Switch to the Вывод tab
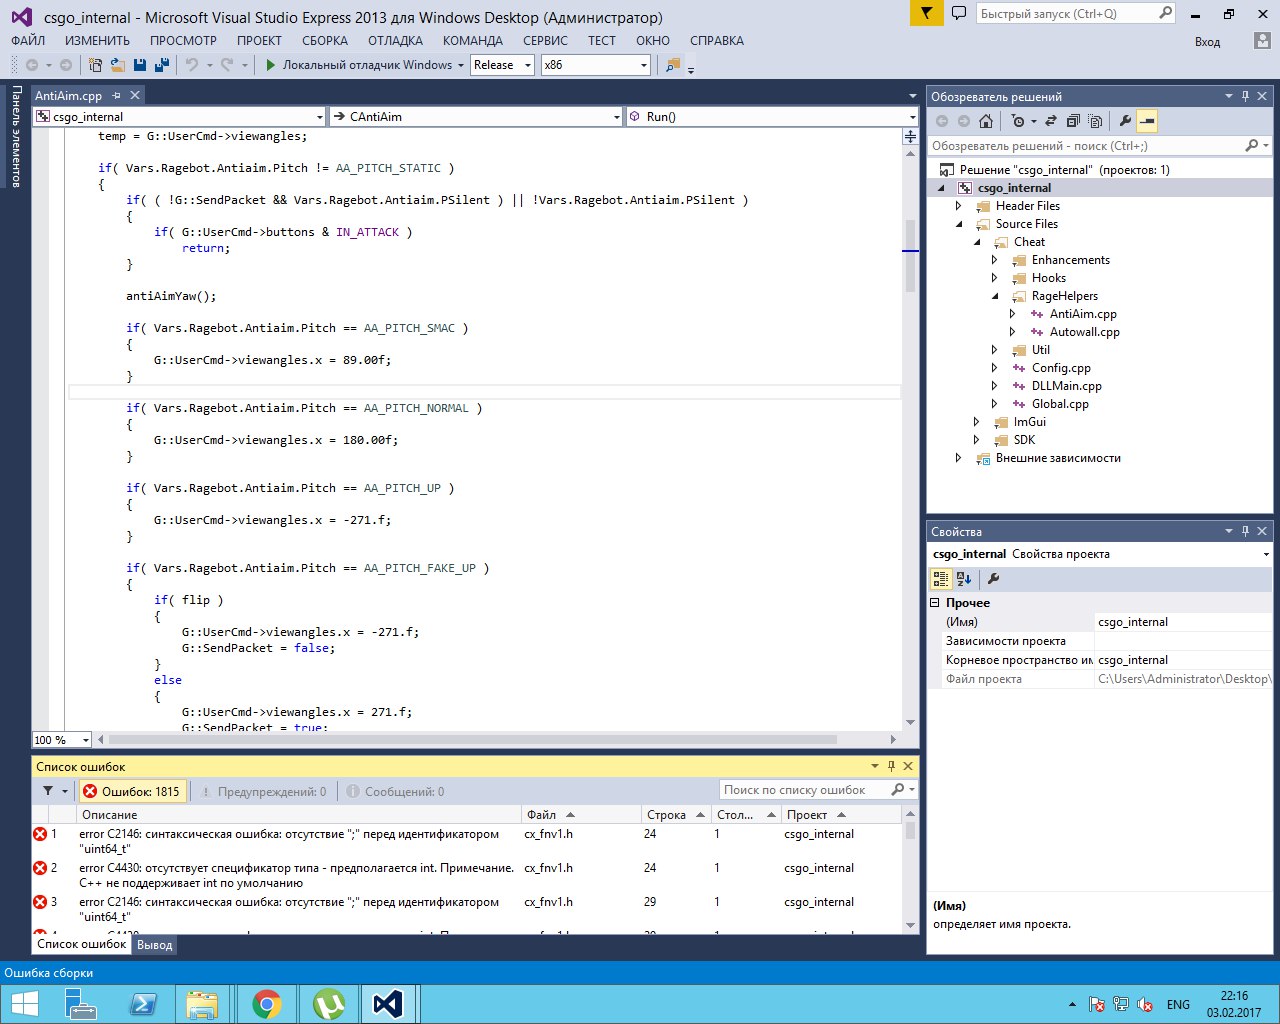This screenshot has height=1024, width=1280. click(x=155, y=945)
